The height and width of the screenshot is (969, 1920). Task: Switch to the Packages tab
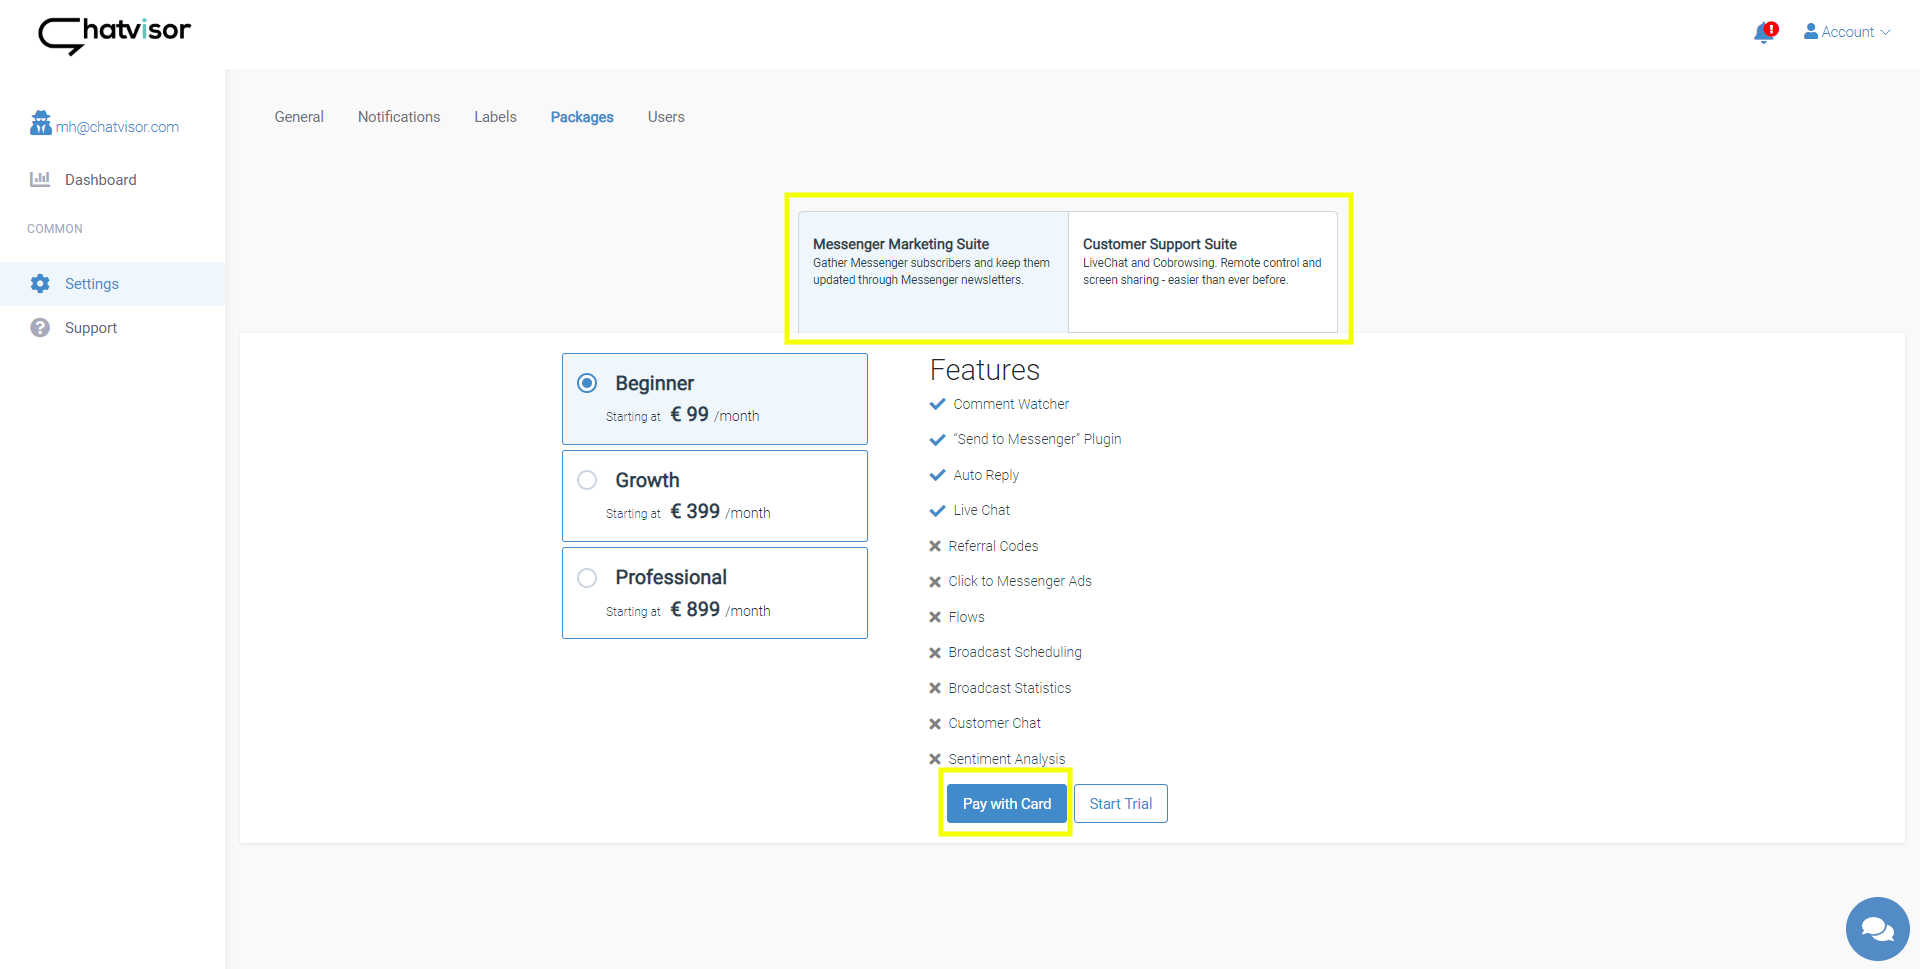pyautogui.click(x=582, y=117)
